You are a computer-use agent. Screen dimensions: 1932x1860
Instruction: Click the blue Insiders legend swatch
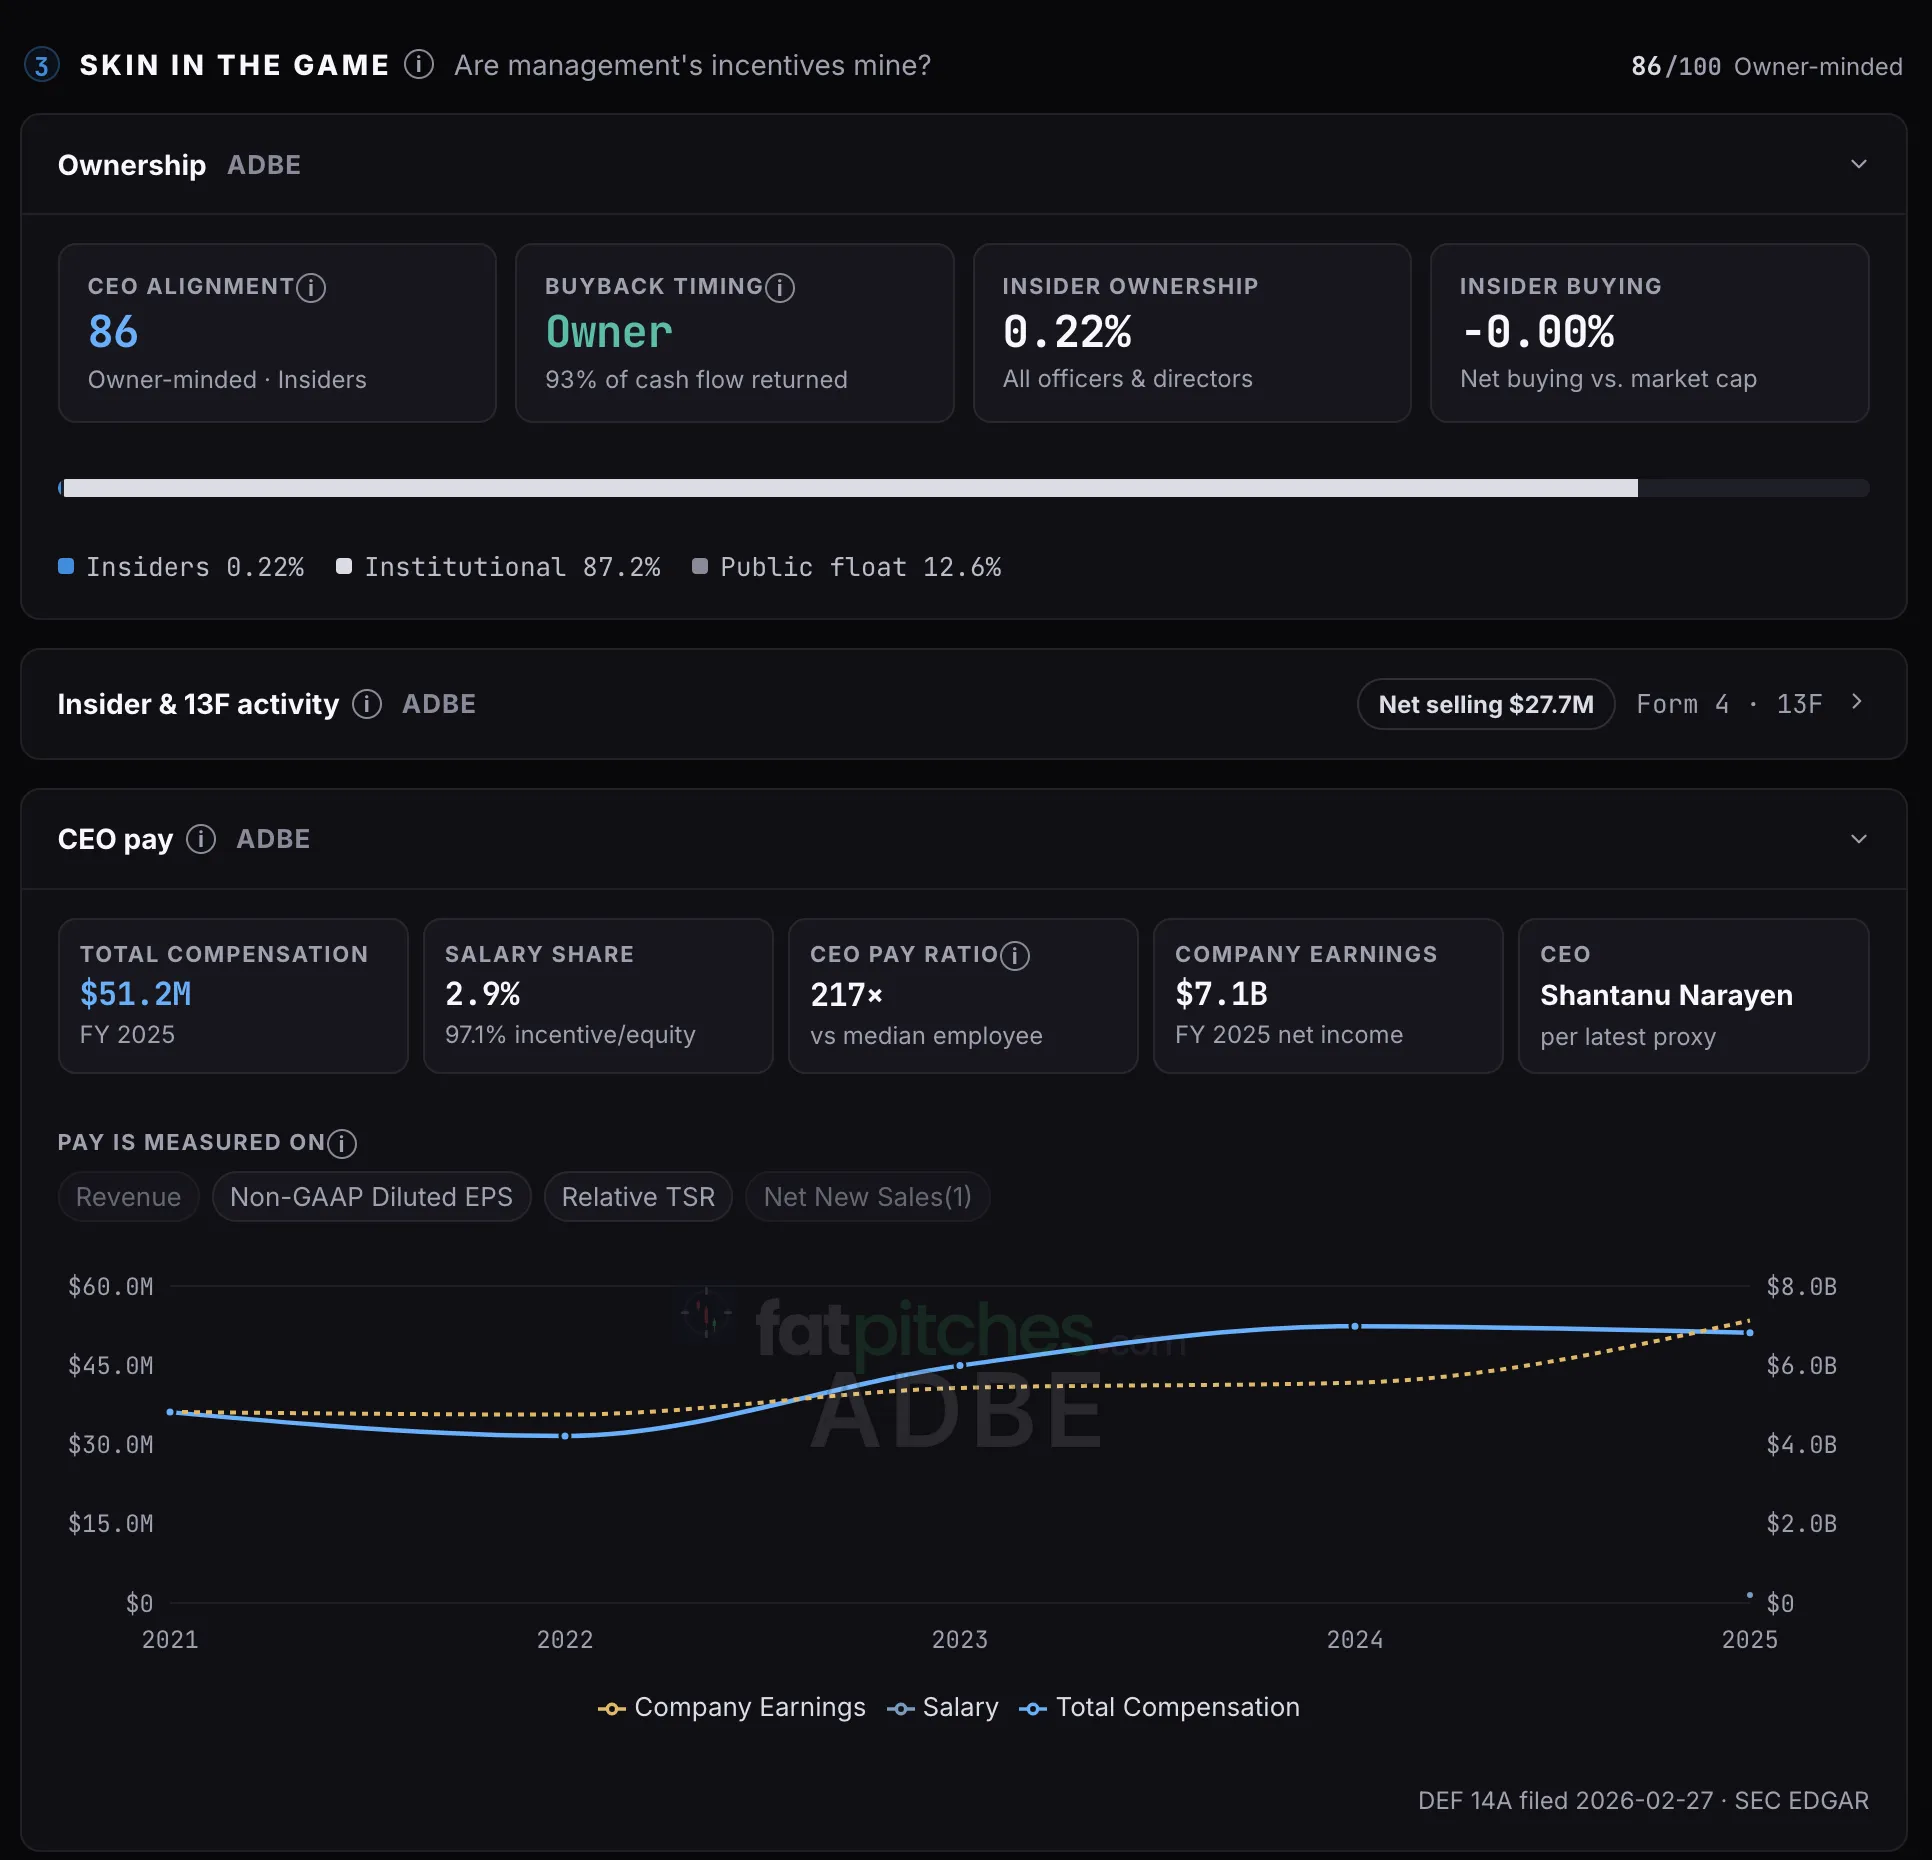(x=66, y=567)
